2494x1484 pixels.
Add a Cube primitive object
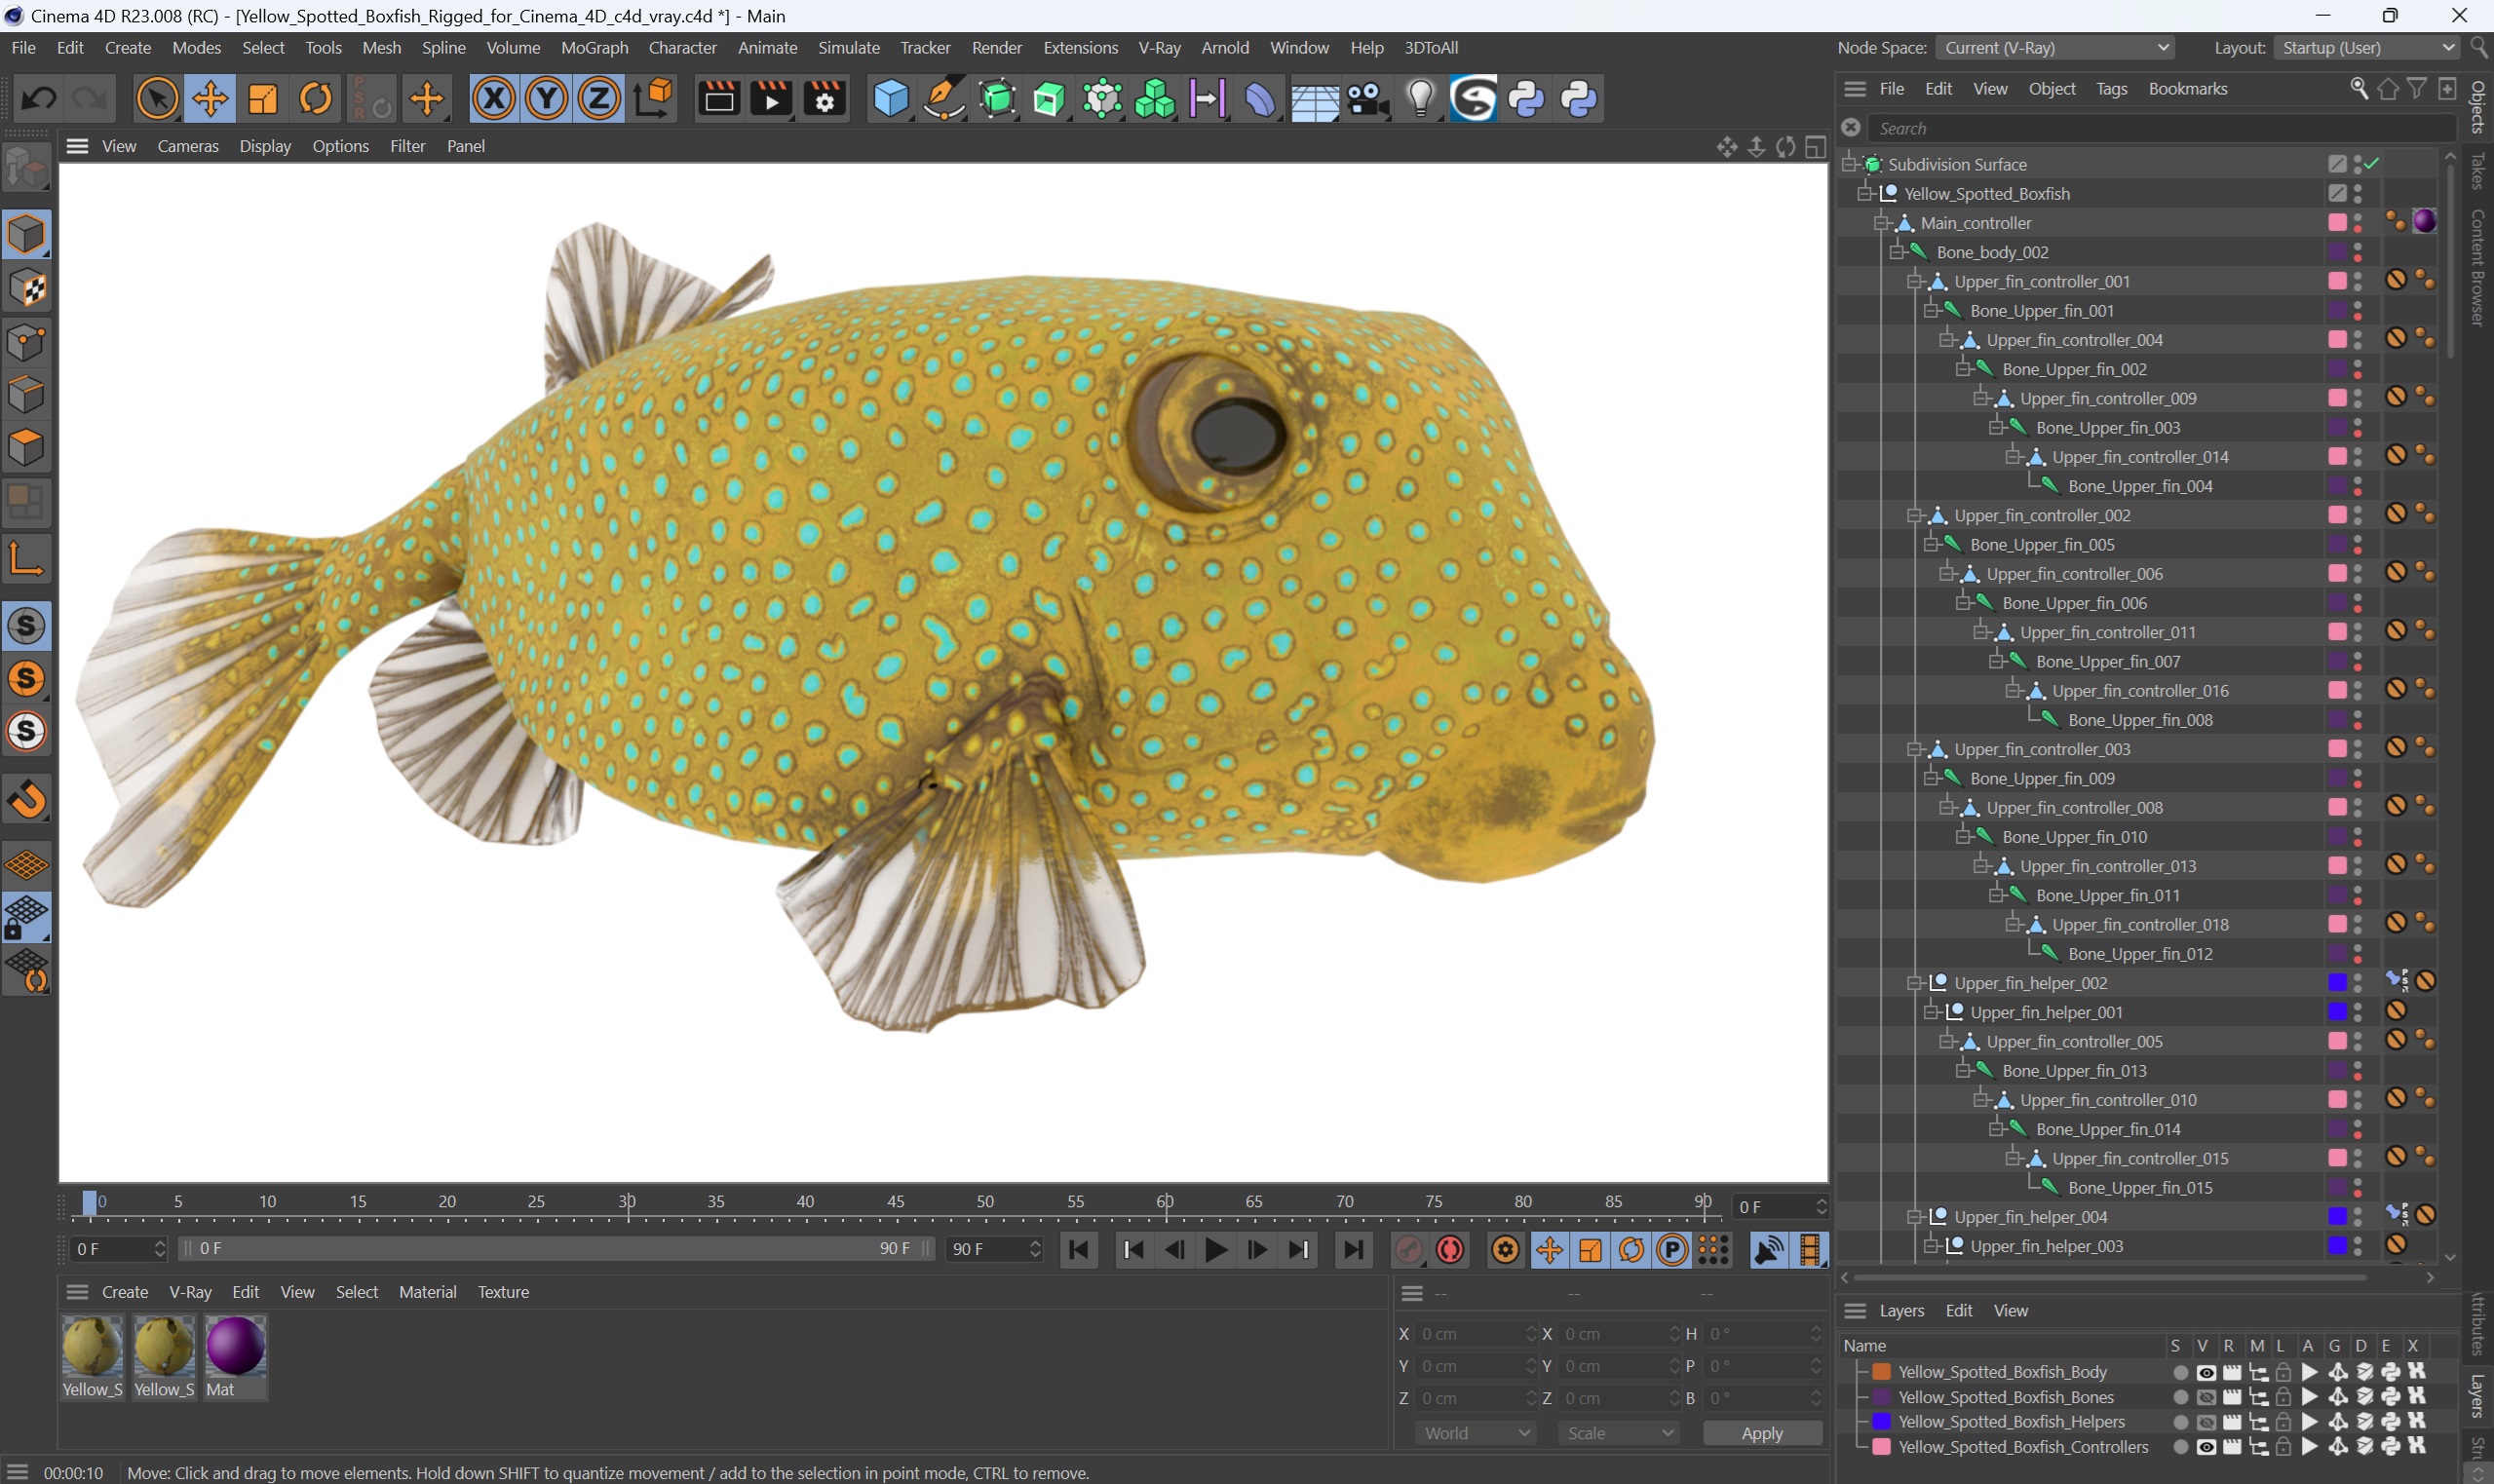(x=890, y=99)
